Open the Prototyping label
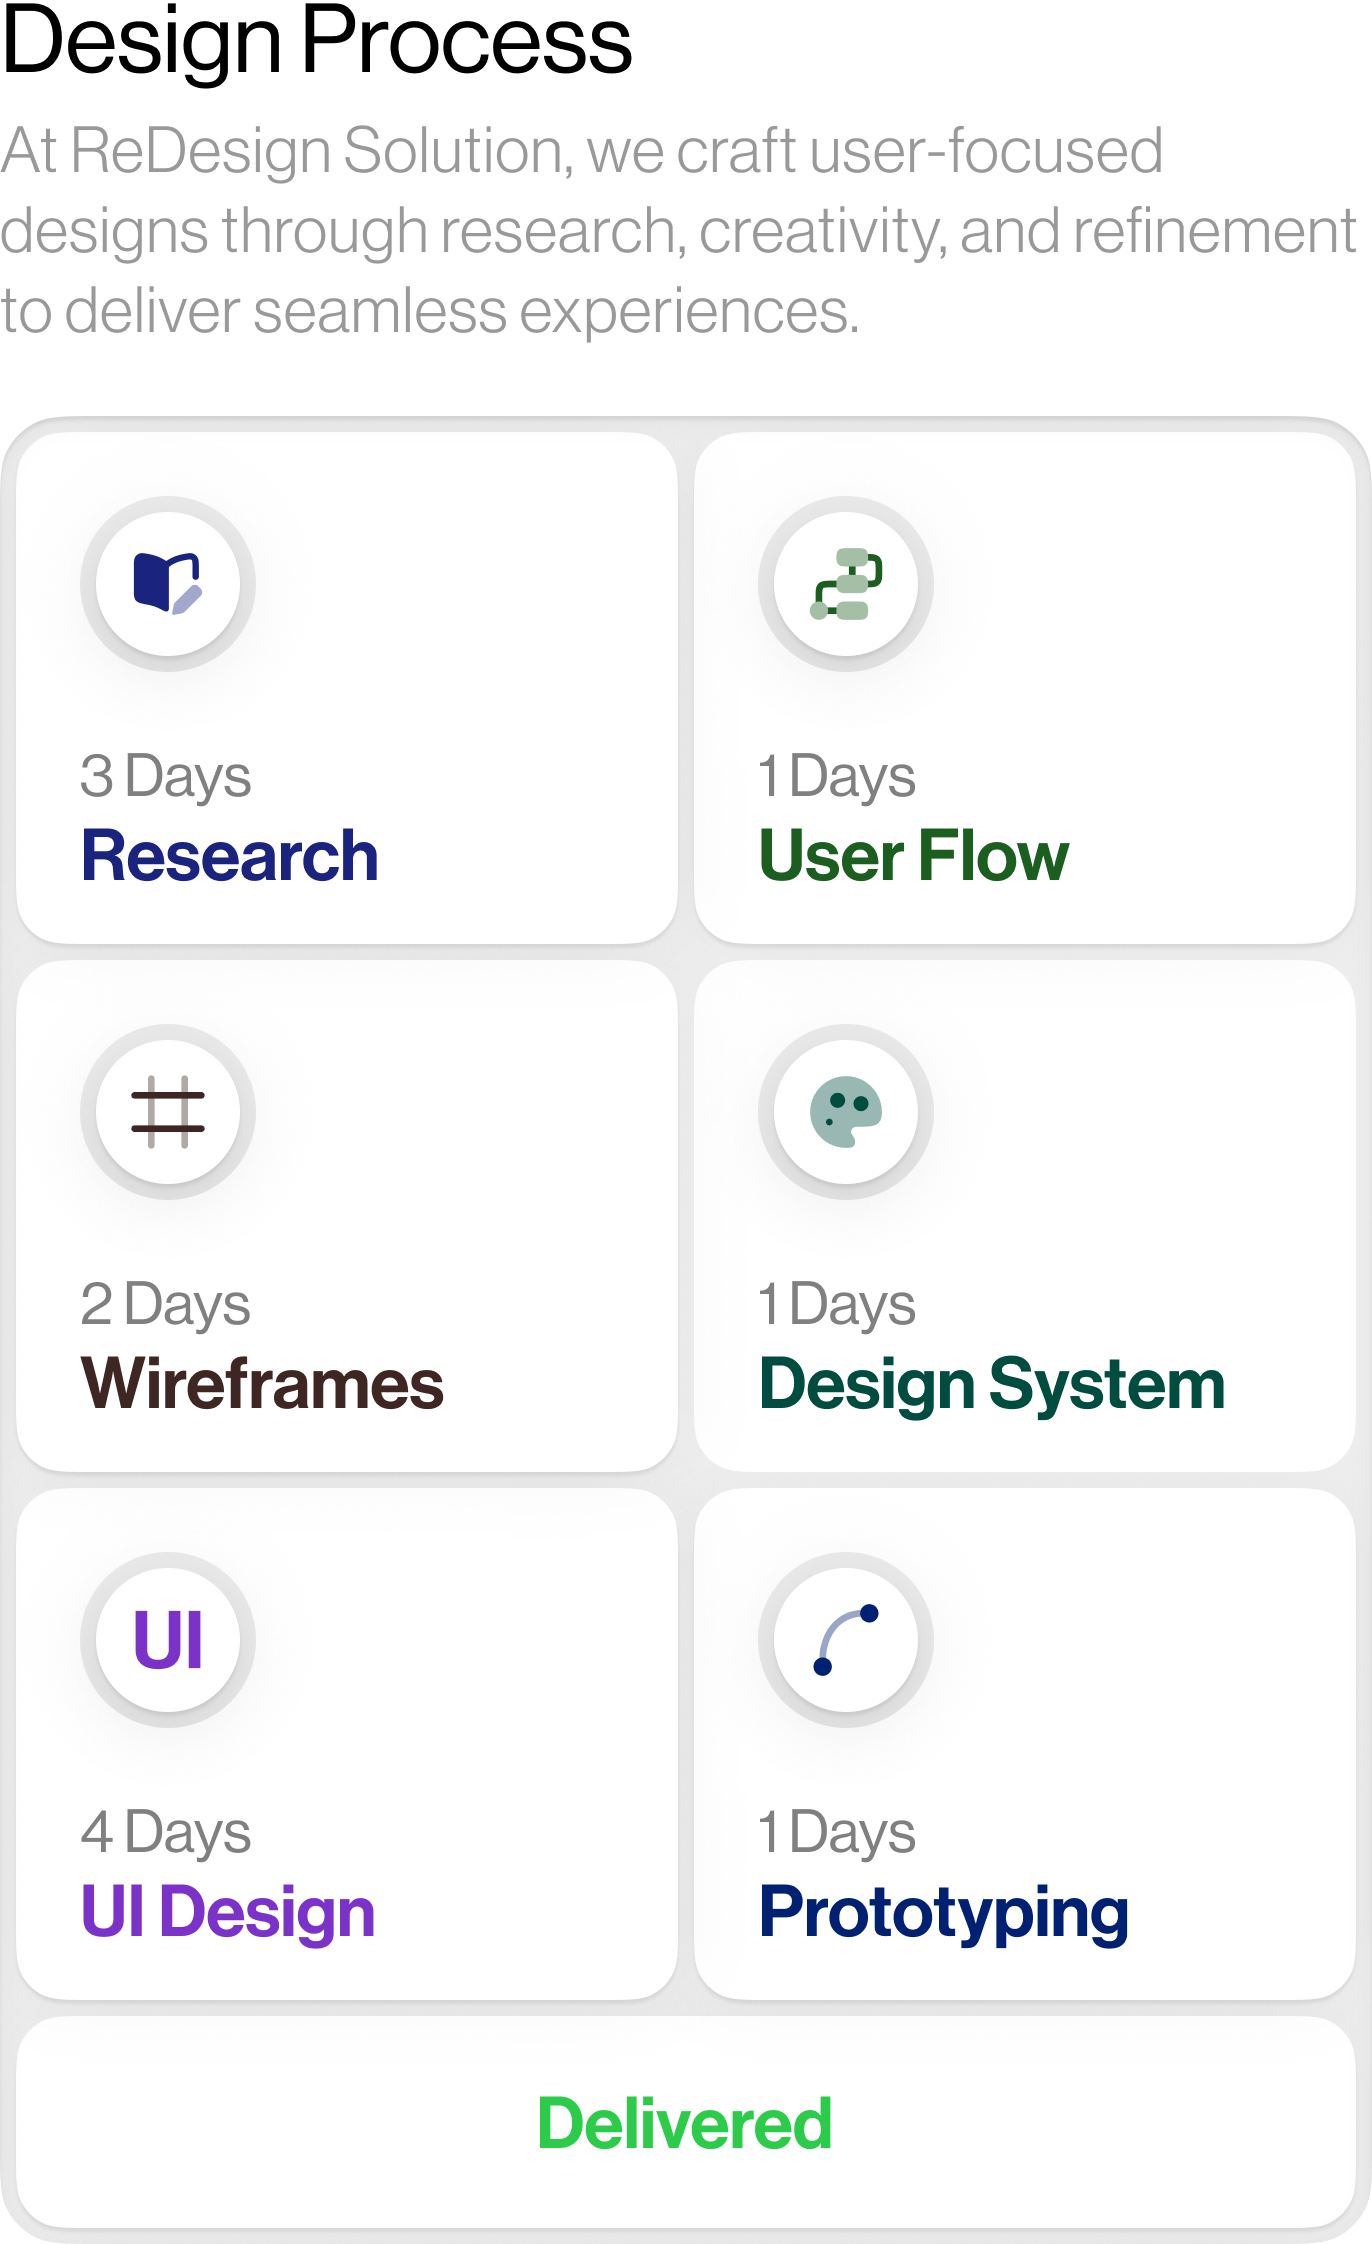1372x2244 pixels. pos(944,1913)
